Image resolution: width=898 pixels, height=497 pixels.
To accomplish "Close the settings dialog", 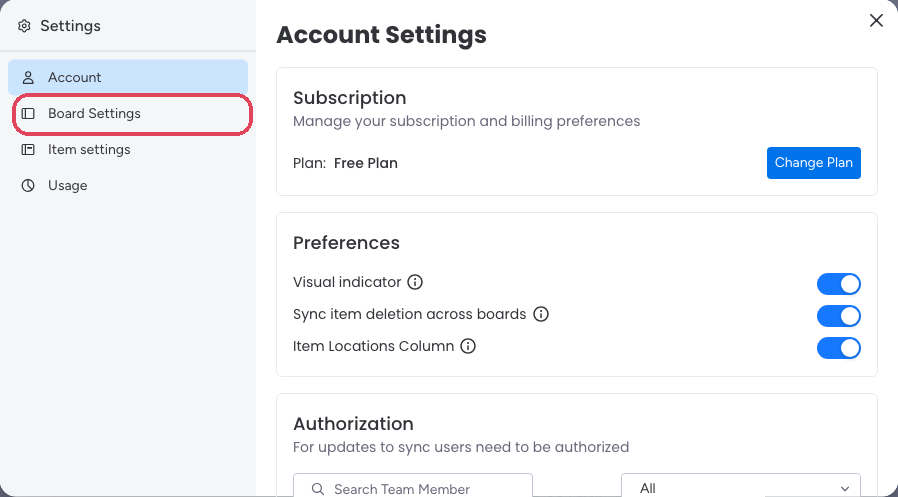I will coord(876,21).
